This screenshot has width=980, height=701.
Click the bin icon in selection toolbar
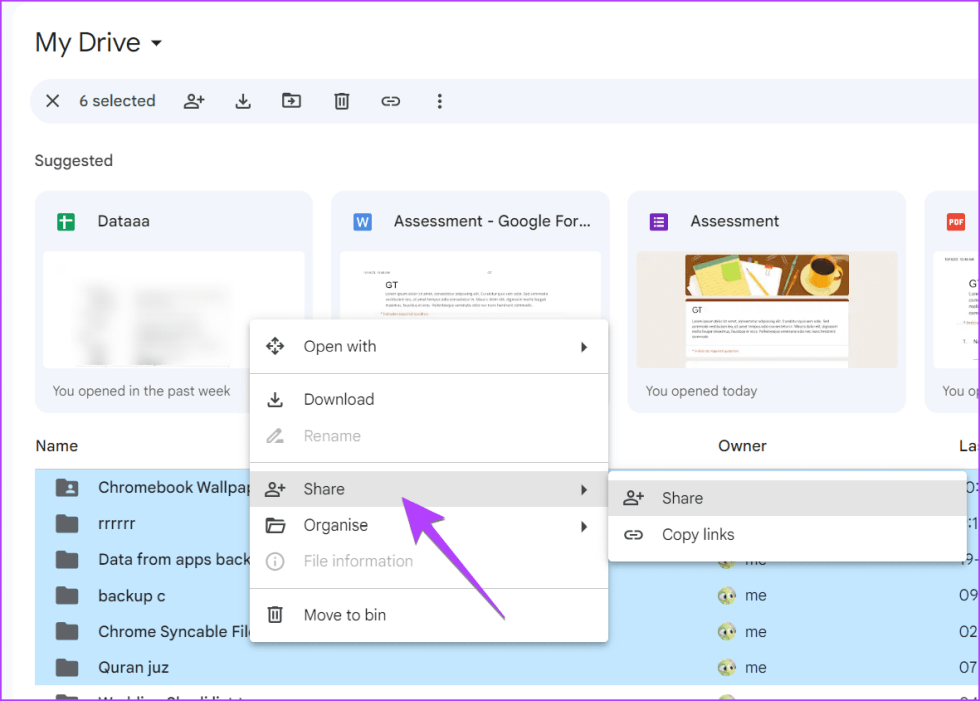(341, 101)
